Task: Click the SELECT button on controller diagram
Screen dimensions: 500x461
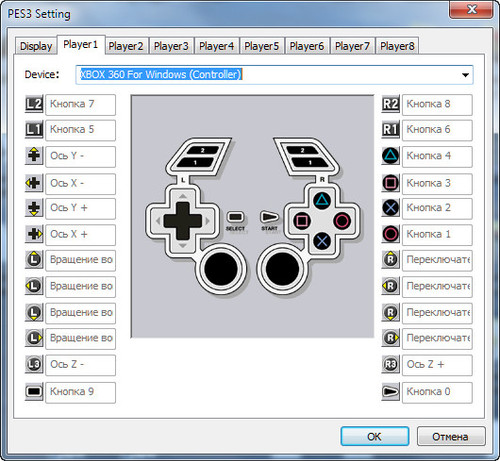Action: 235,217
